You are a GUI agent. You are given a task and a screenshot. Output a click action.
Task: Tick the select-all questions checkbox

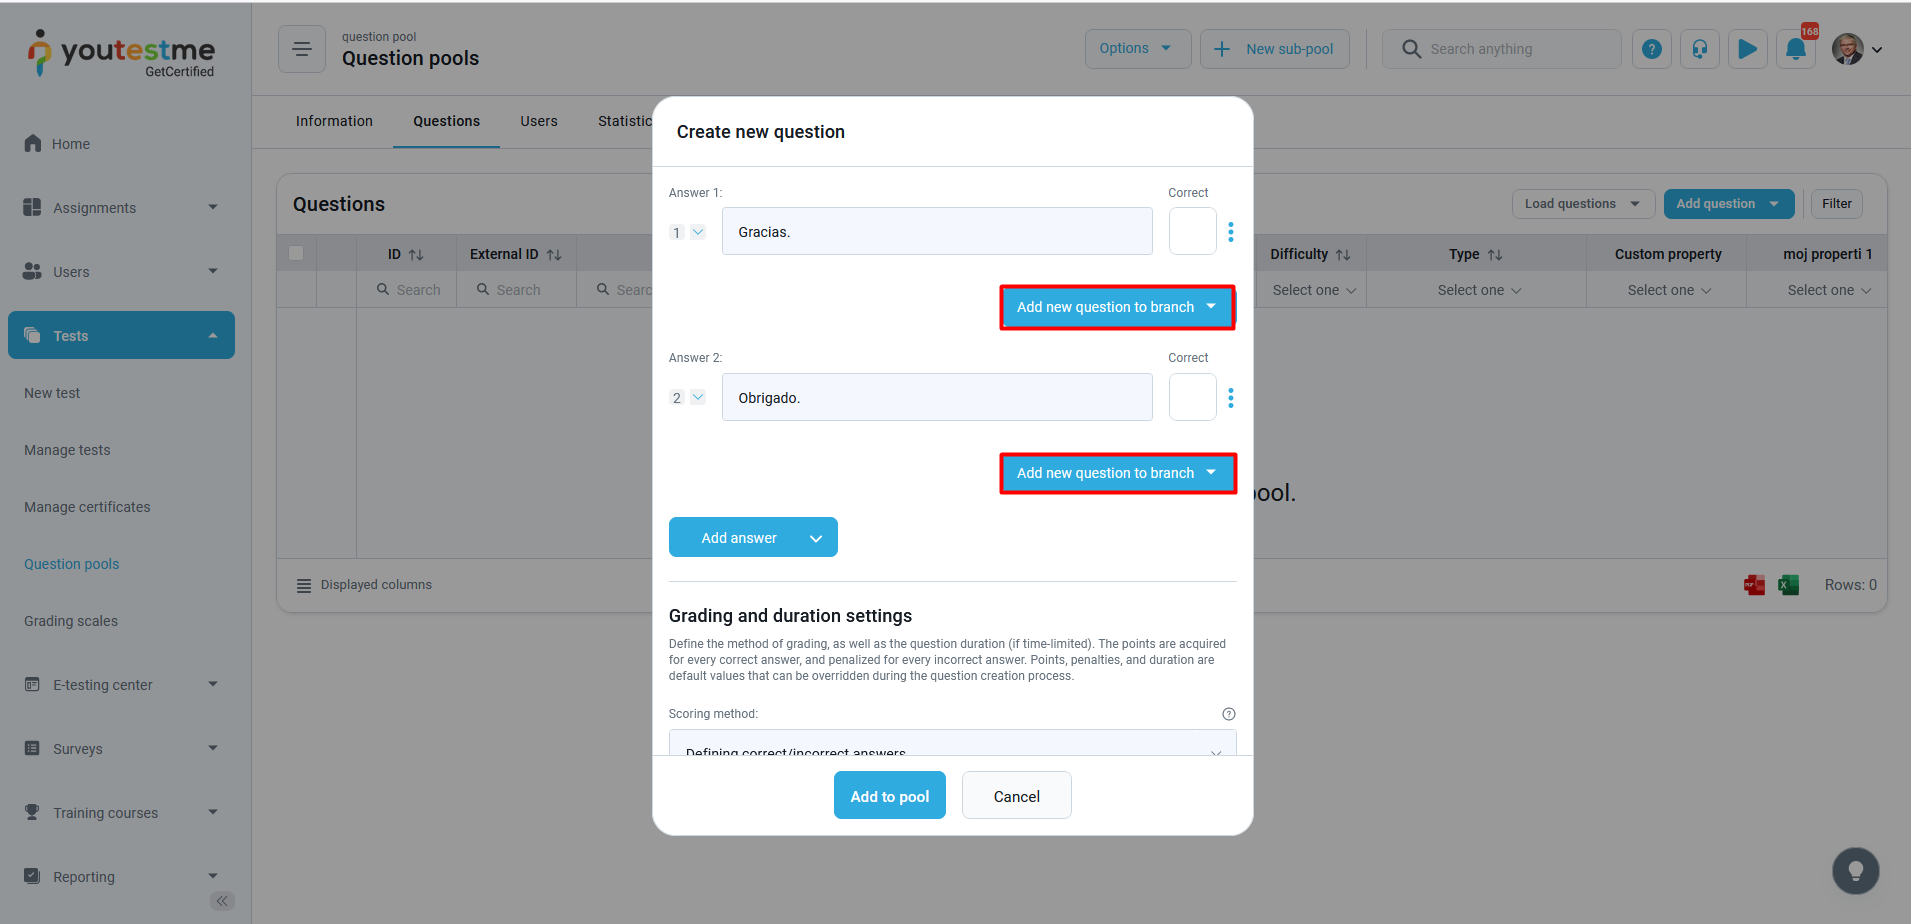[296, 254]
